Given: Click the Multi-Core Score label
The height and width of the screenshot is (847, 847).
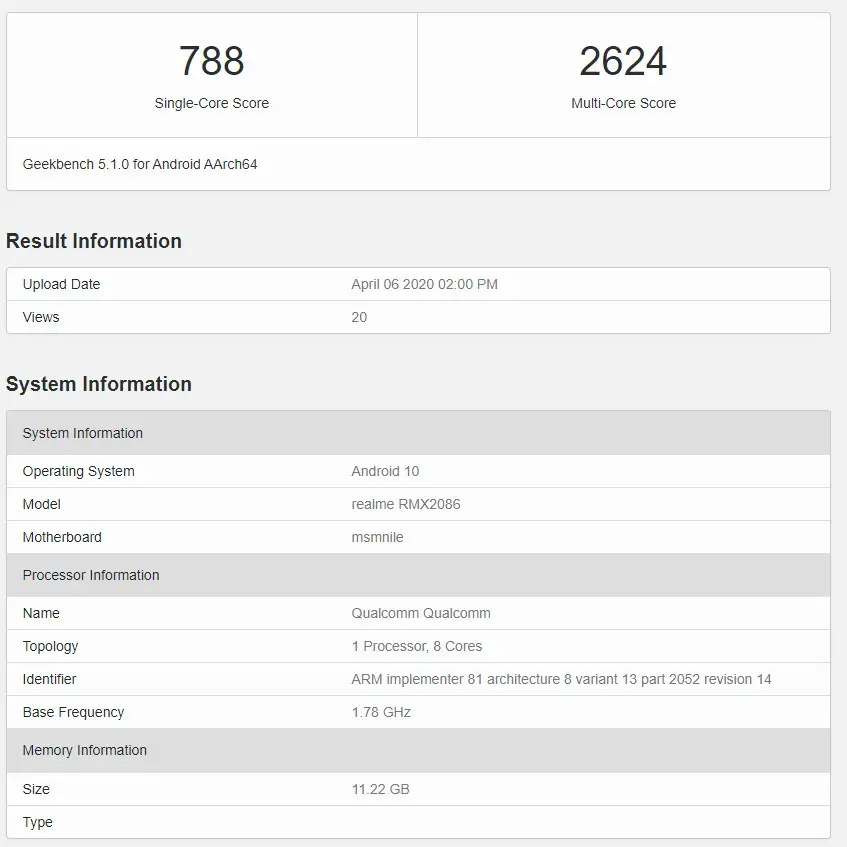Looking at the screenshot, I should (x=623, y=103).
